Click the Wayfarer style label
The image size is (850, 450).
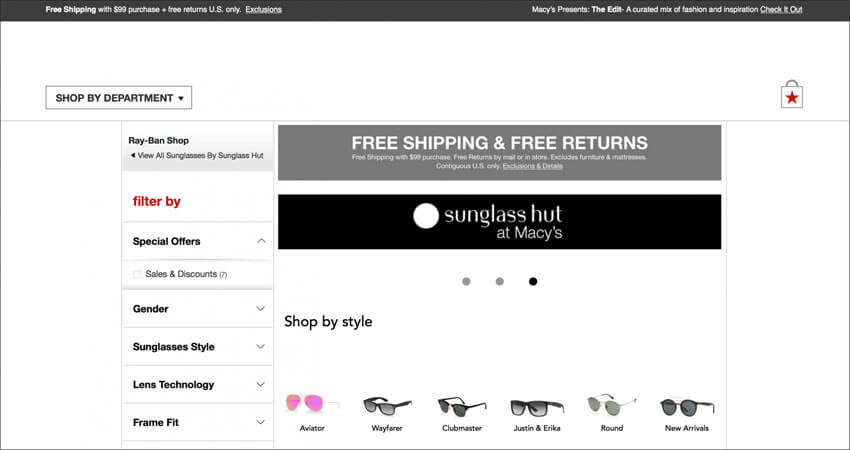(x=387, y=428)
